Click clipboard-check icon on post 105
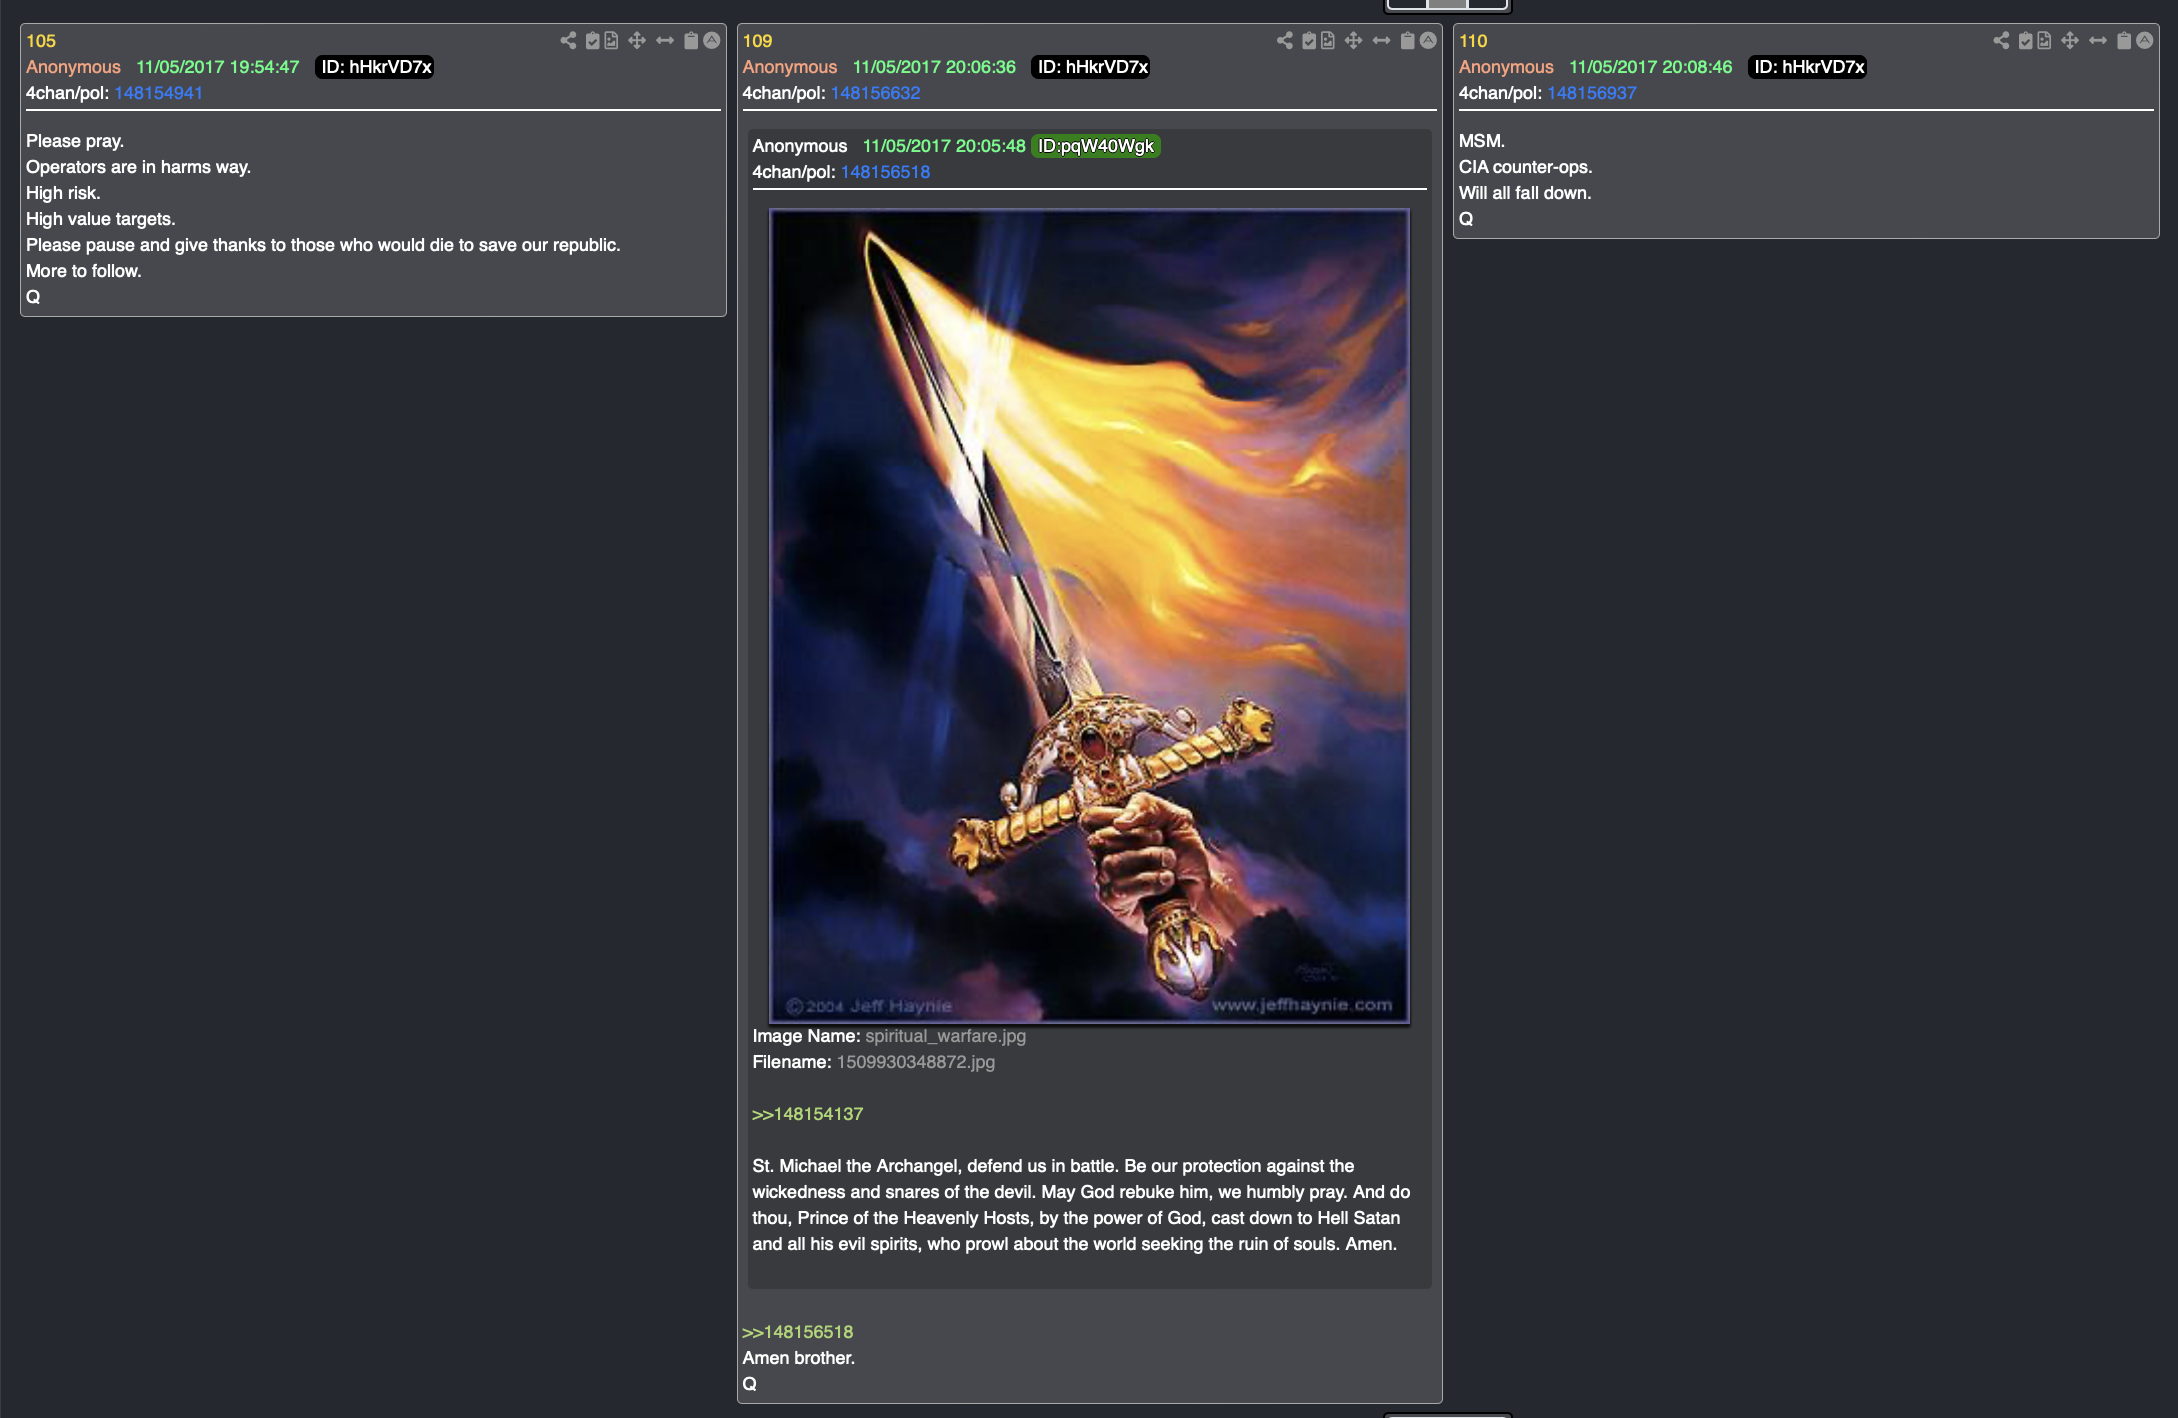This screenshot has height=1418, width=2178. coord(593,41)
